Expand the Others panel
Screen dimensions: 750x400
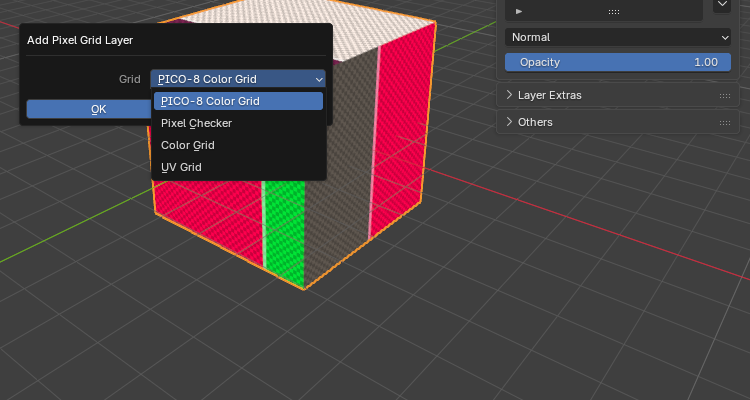(x=618, y=122)
